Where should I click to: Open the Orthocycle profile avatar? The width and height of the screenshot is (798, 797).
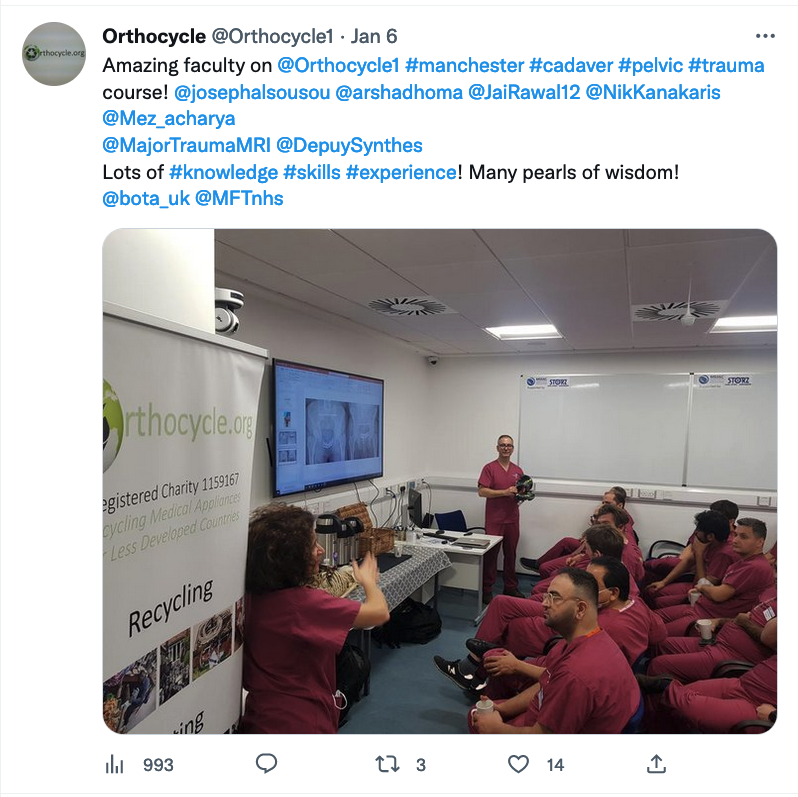click(x=54, y=53)
